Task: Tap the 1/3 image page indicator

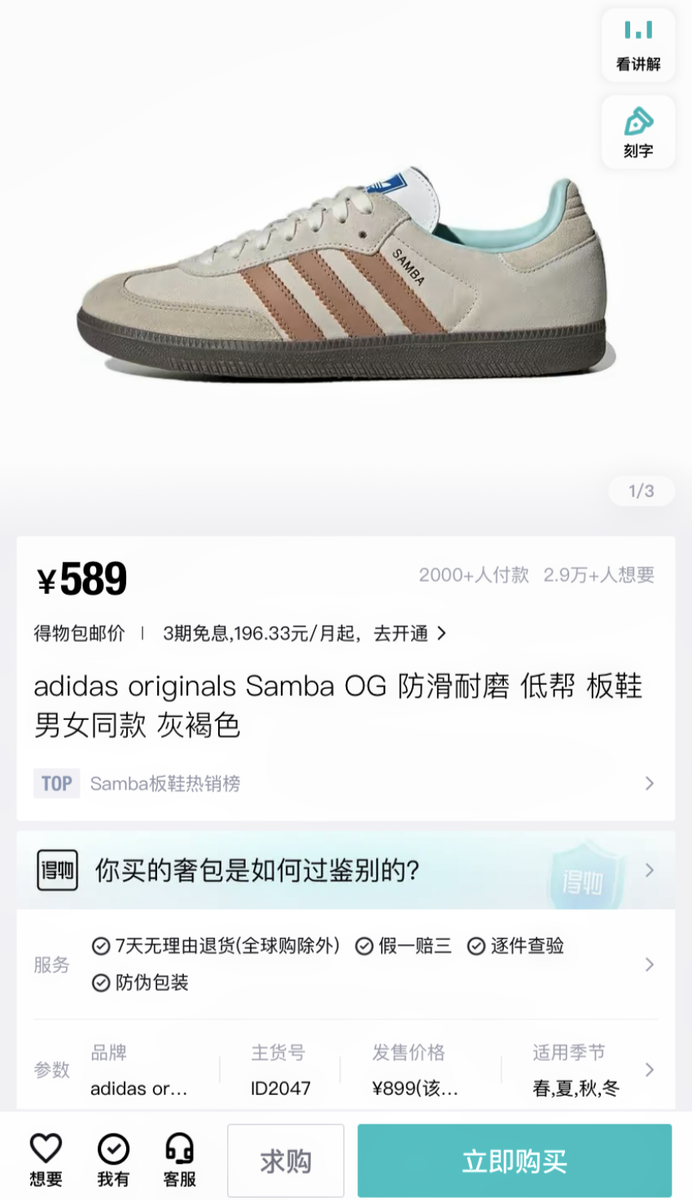Action: tap(641, 491)
